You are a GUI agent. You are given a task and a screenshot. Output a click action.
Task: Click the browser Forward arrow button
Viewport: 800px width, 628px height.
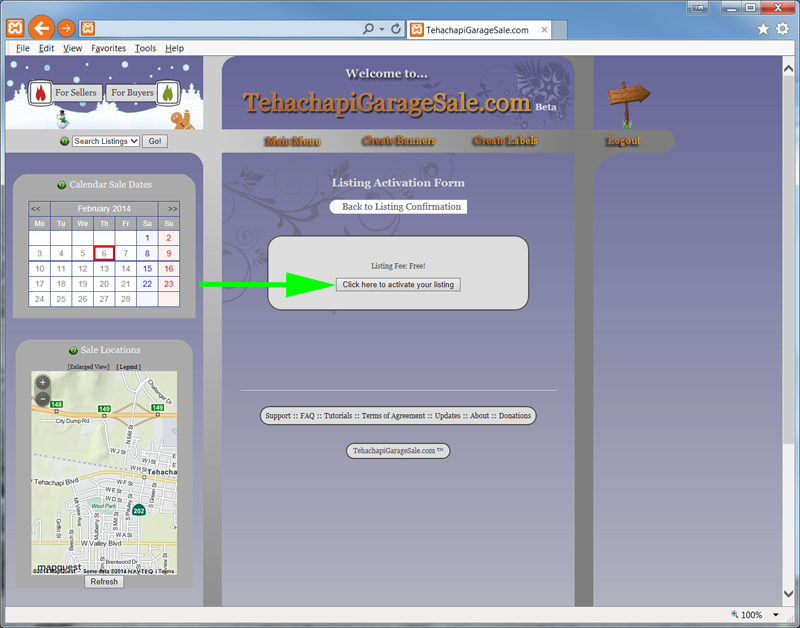66,29
